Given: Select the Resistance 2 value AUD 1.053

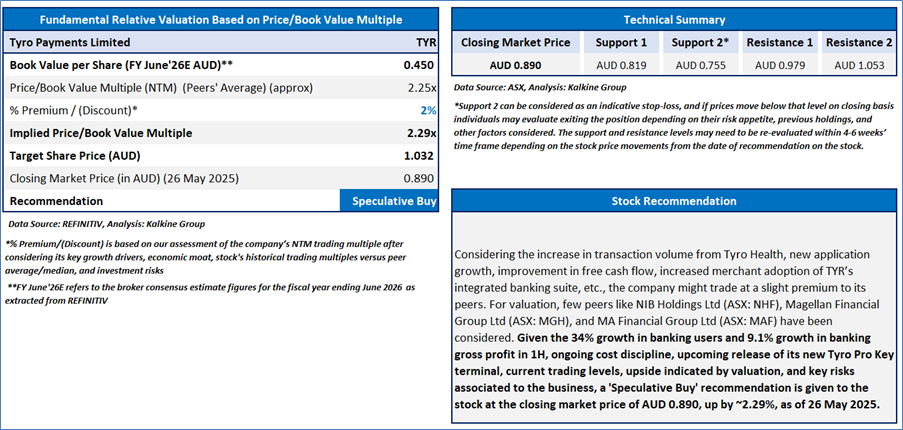Looking at the screenshot, I should (x=860, y=65).
